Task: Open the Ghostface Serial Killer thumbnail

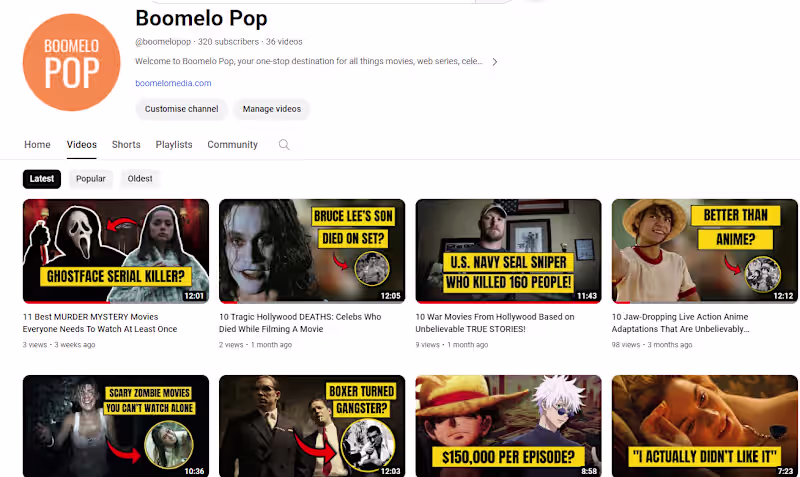Action: click(x=116, y=251)
